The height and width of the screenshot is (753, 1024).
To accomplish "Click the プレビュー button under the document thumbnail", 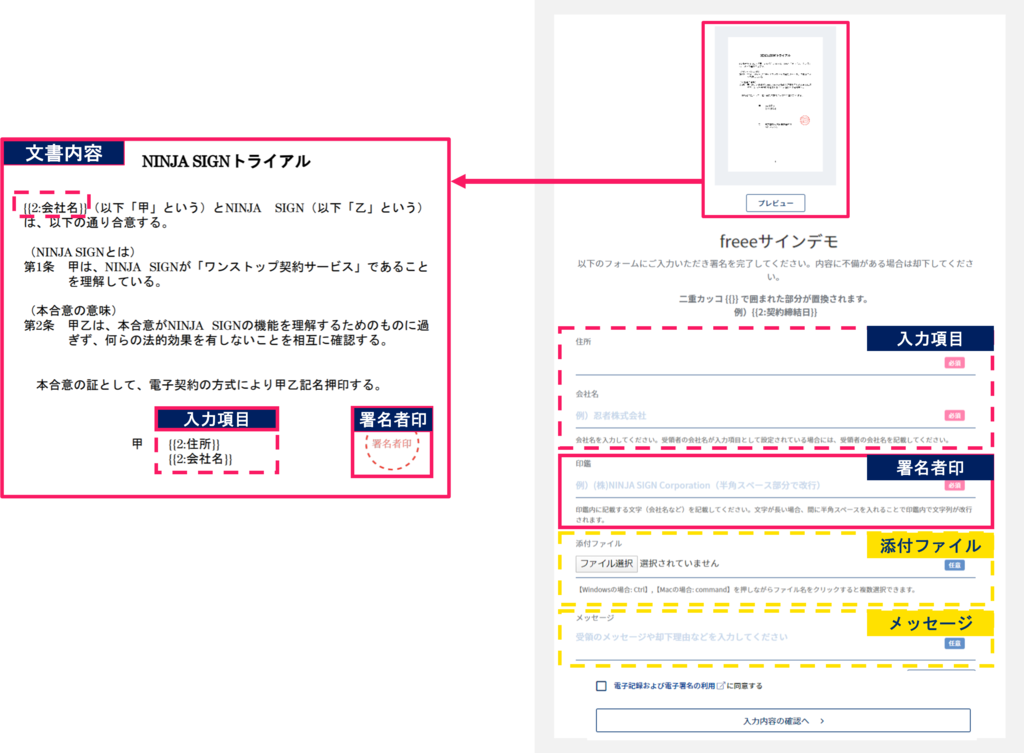I will pos(775,203).
